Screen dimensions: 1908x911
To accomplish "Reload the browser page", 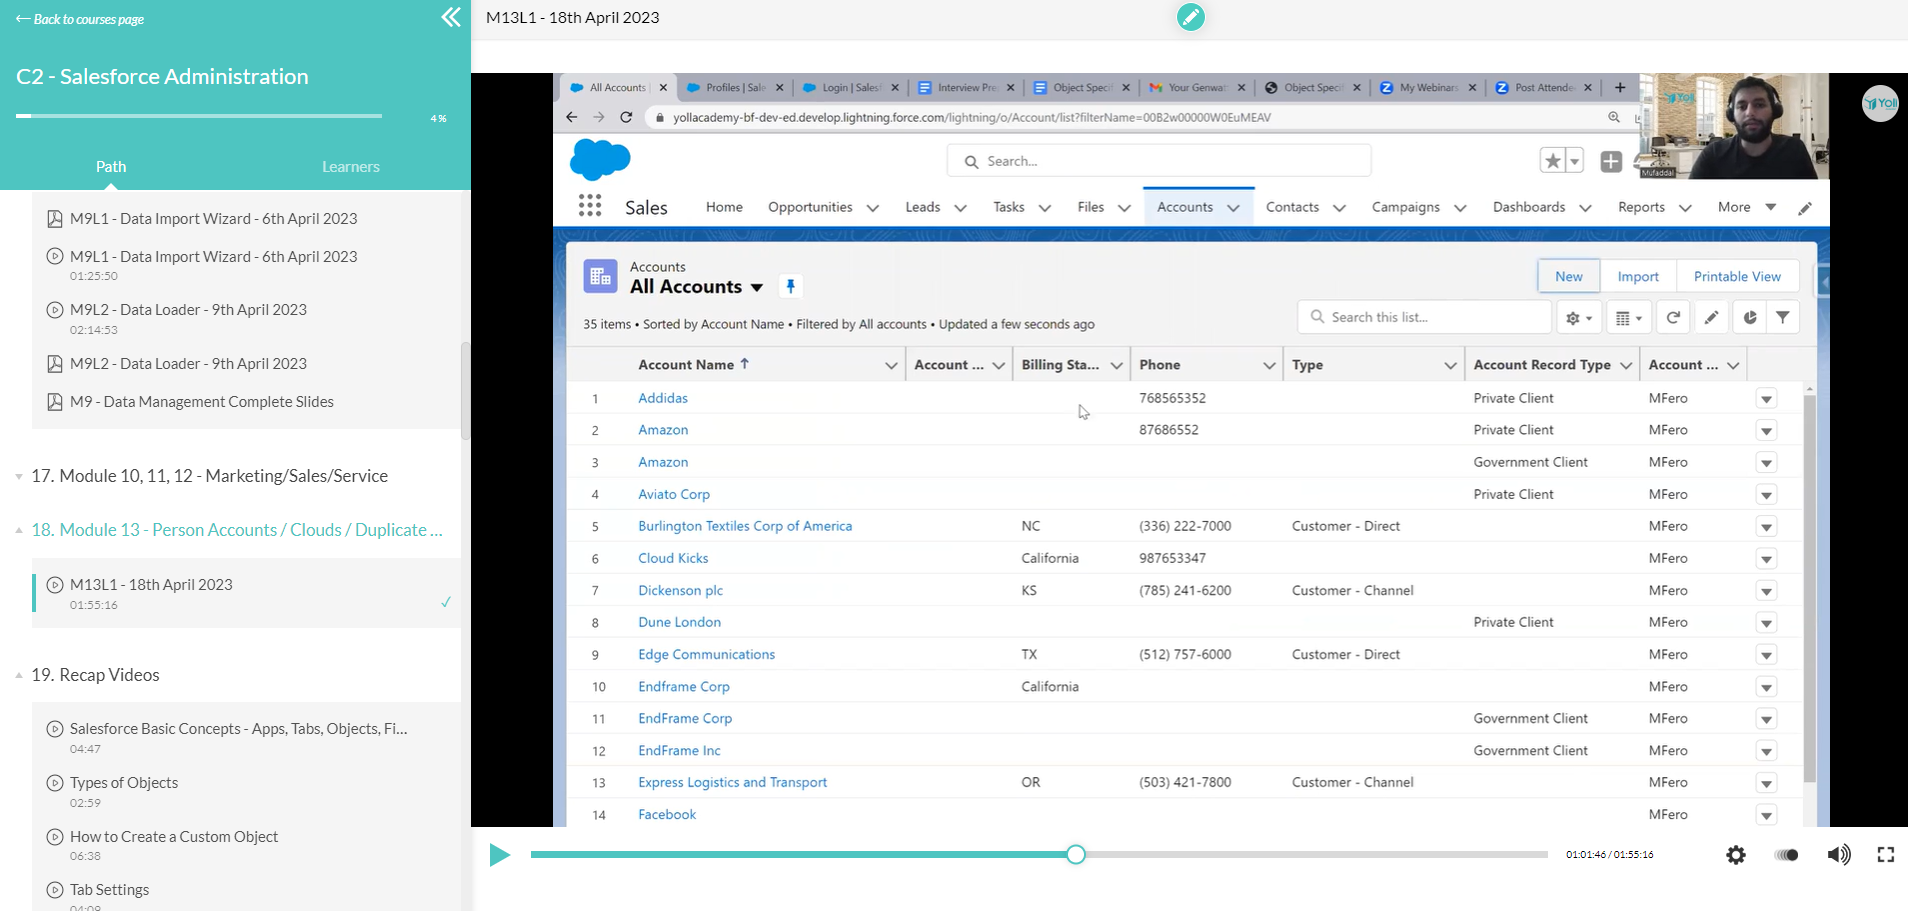I will (x=626, y=117).
